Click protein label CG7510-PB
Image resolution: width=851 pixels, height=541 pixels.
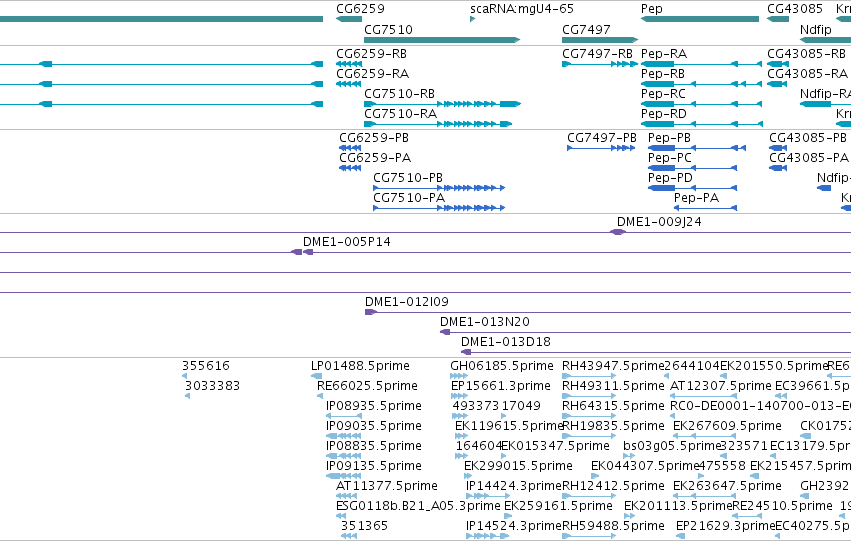pyautogui.click(x=408, y=178)
